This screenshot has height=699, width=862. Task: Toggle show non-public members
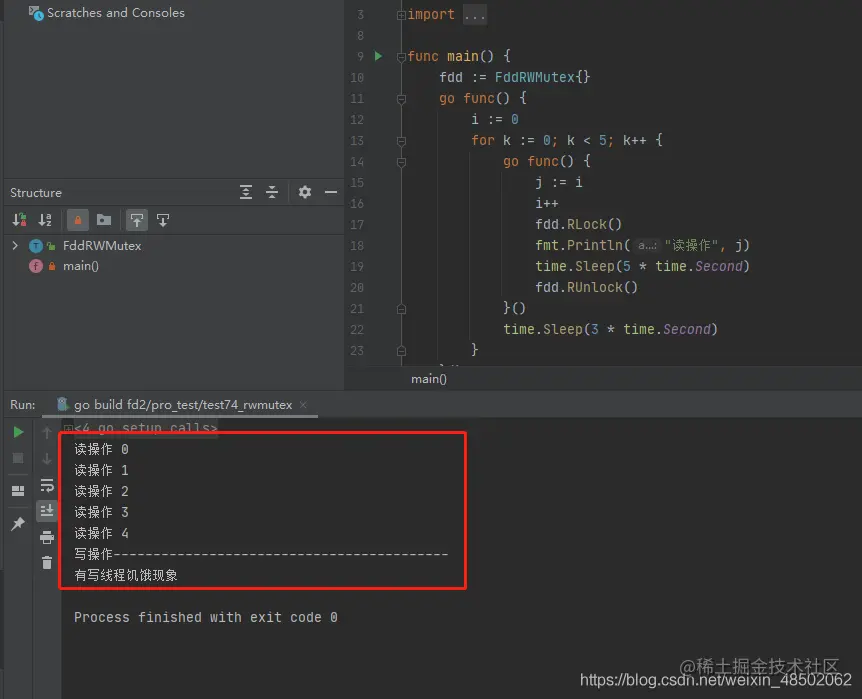point(78,221)
